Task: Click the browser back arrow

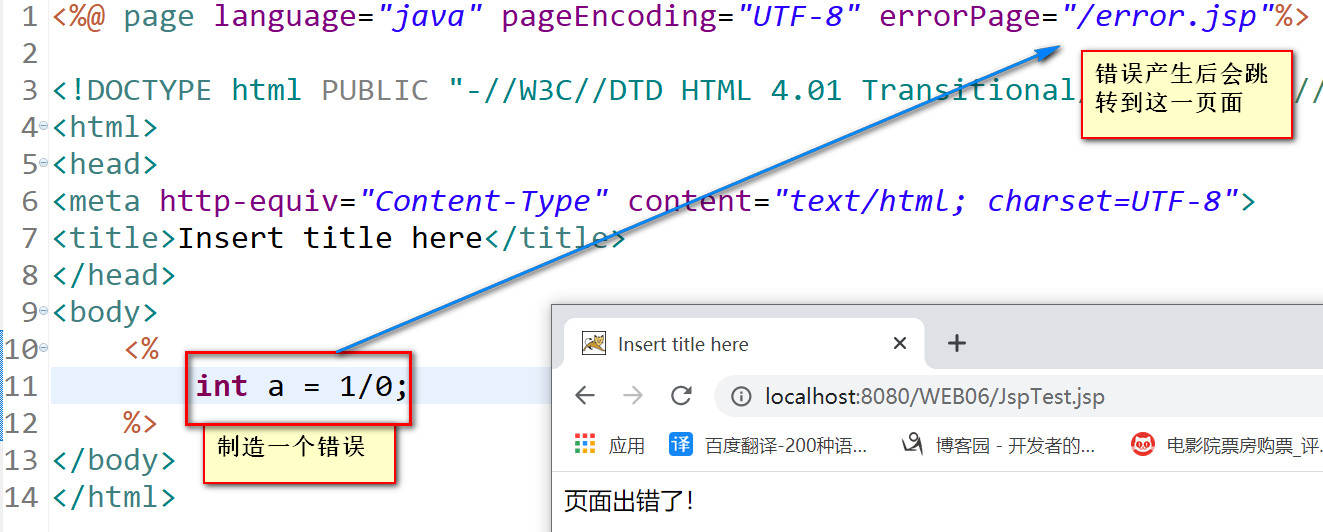Action: (585, 396)
